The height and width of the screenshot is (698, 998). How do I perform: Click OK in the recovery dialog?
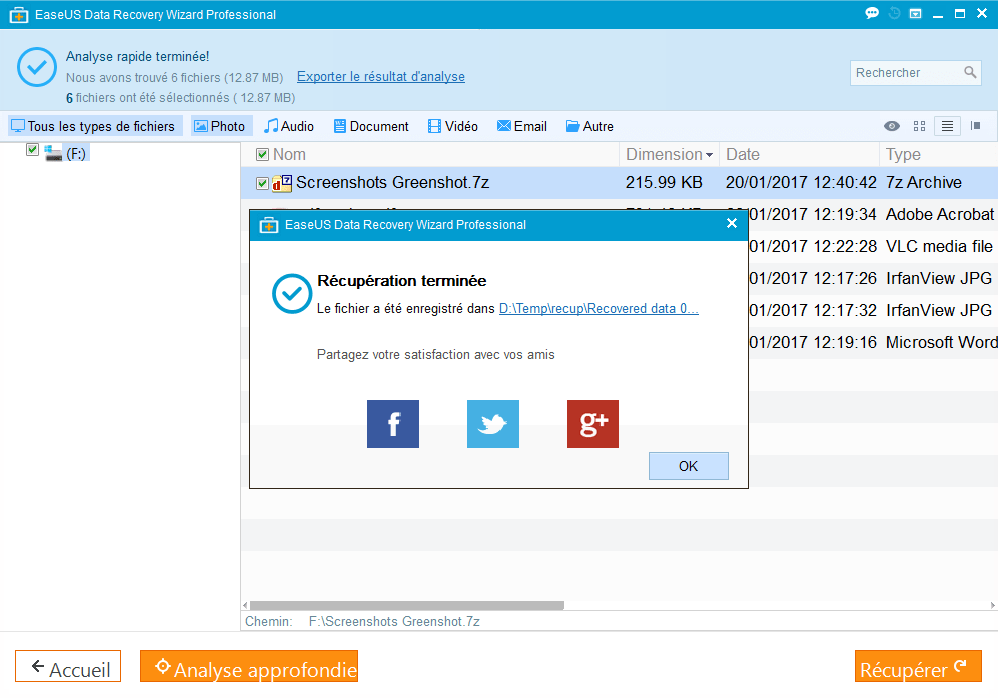click(689, 466)
